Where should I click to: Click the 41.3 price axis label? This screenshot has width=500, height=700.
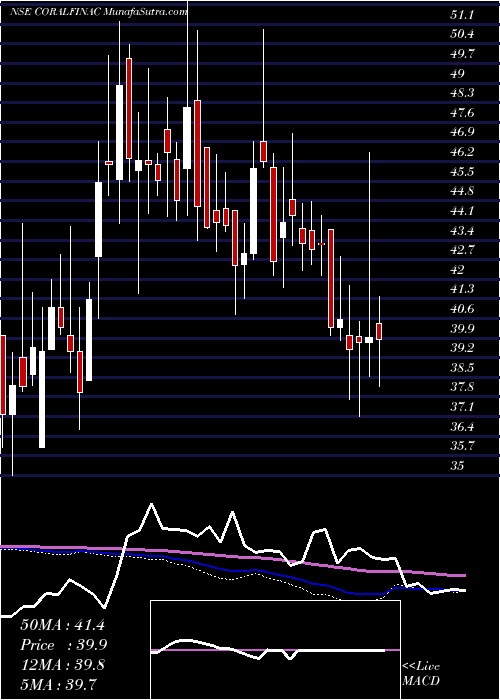tap(462, 289)
